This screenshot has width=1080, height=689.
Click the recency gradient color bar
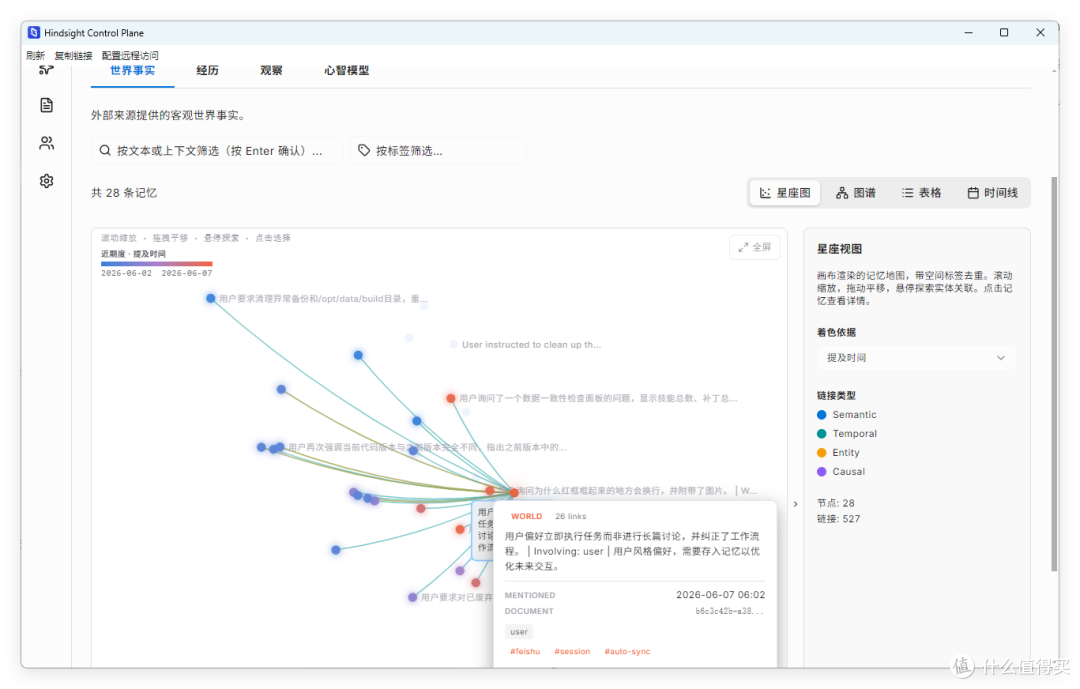click(156, 264)
